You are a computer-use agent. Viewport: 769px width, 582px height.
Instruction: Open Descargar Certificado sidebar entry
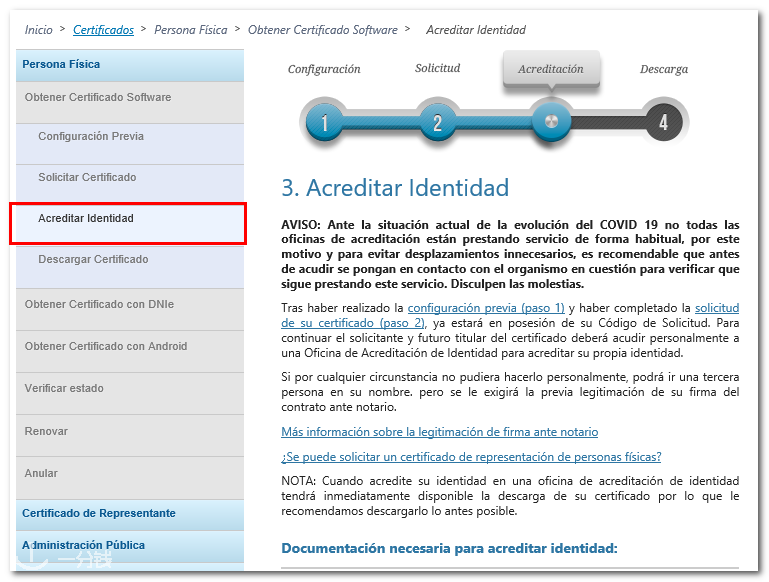coord(130,266)
